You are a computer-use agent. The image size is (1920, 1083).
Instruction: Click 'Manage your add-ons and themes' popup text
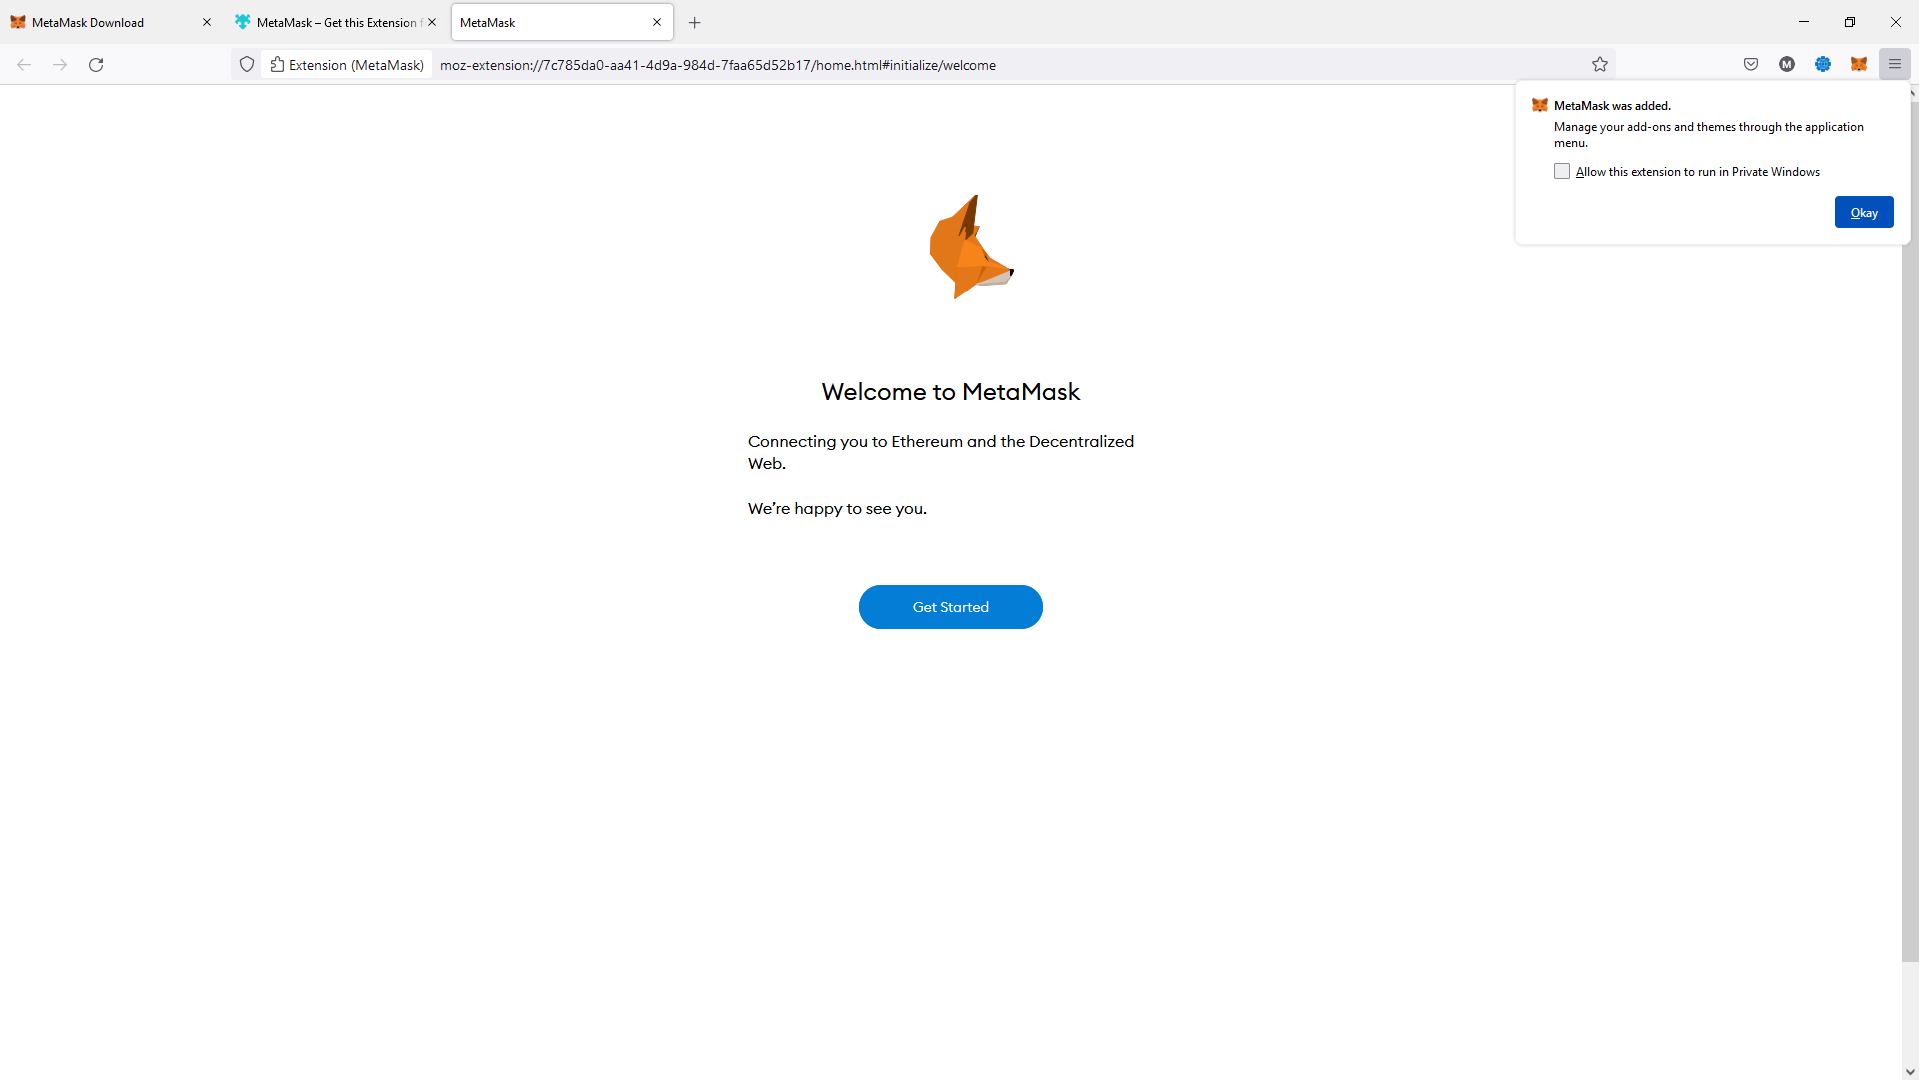coord(1709,135)
